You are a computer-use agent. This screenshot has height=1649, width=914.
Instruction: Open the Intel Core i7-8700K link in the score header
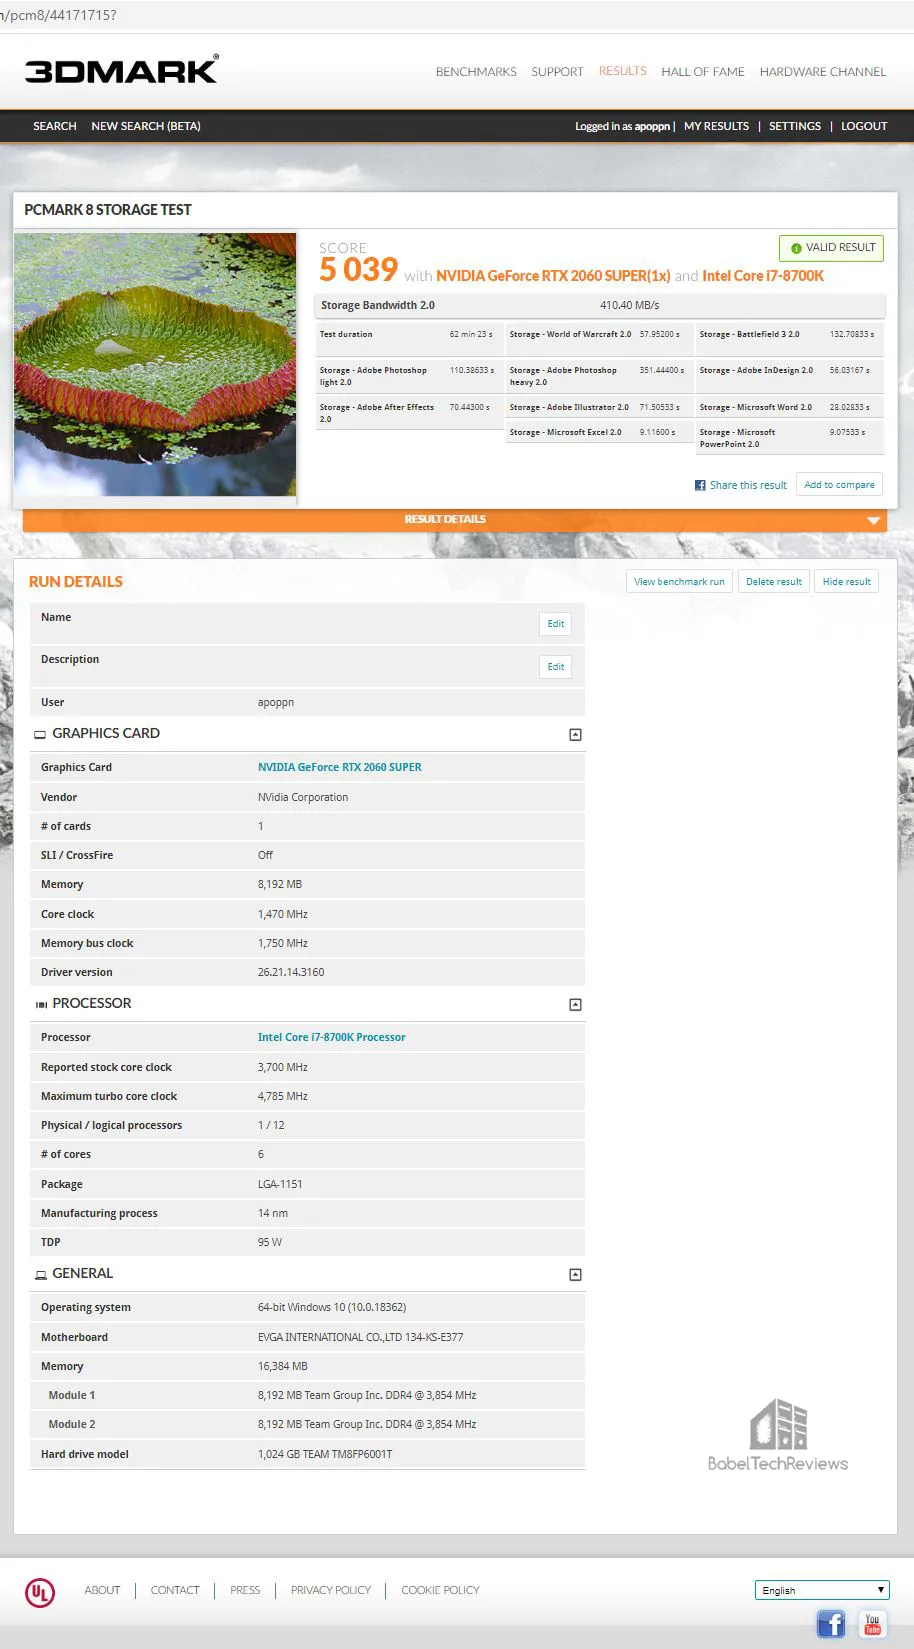point(763,276)
